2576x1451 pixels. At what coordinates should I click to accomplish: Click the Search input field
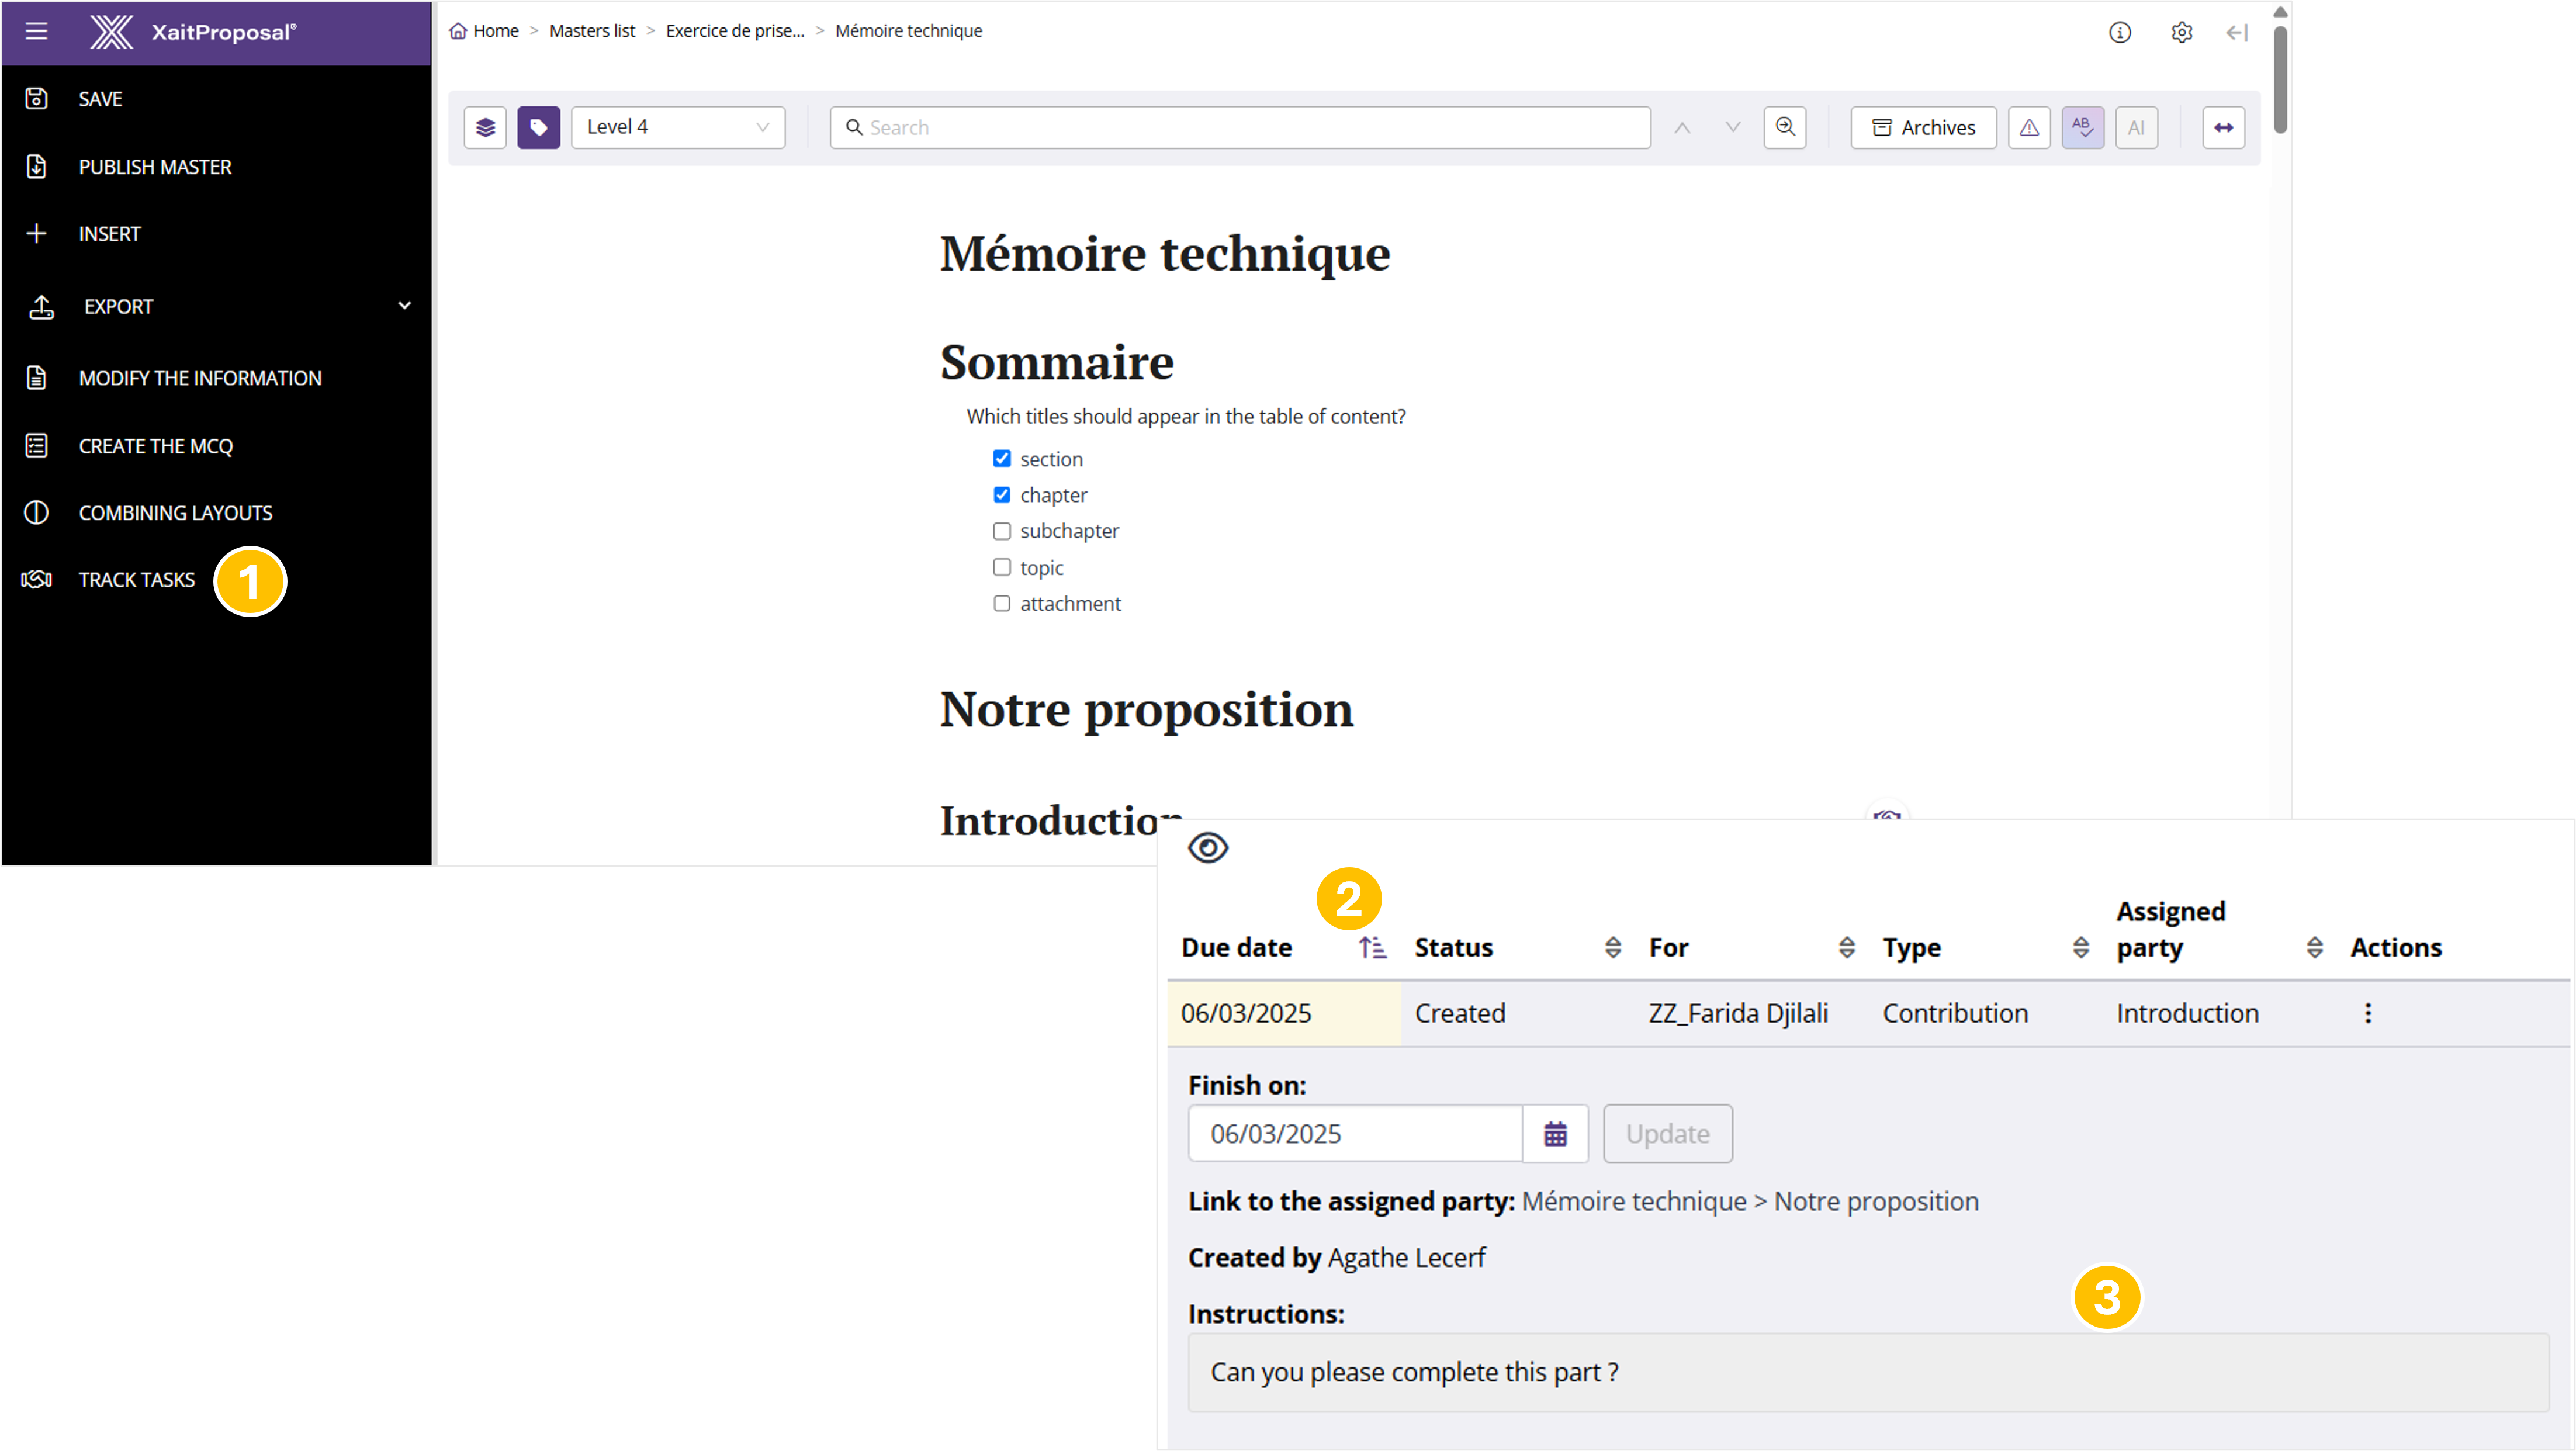coord(1240,127)
